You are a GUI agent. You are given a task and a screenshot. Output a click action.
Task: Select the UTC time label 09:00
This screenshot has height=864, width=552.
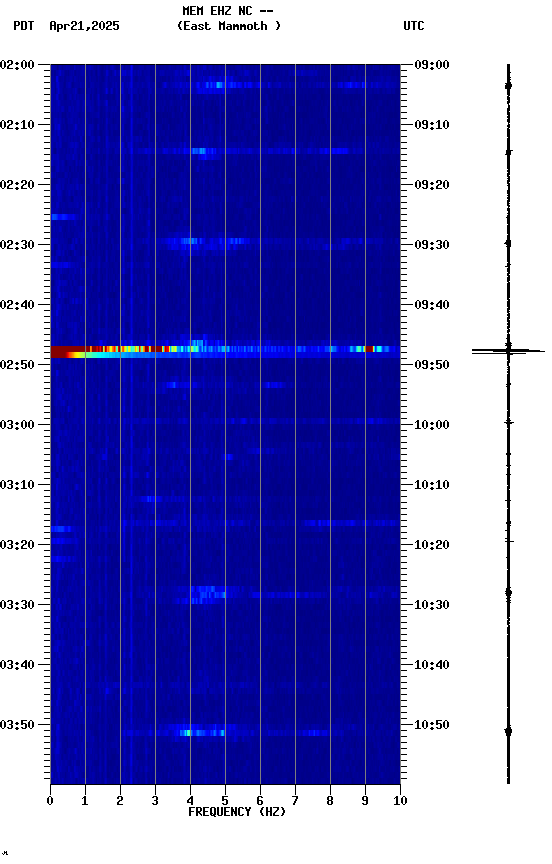pos(432,64)
